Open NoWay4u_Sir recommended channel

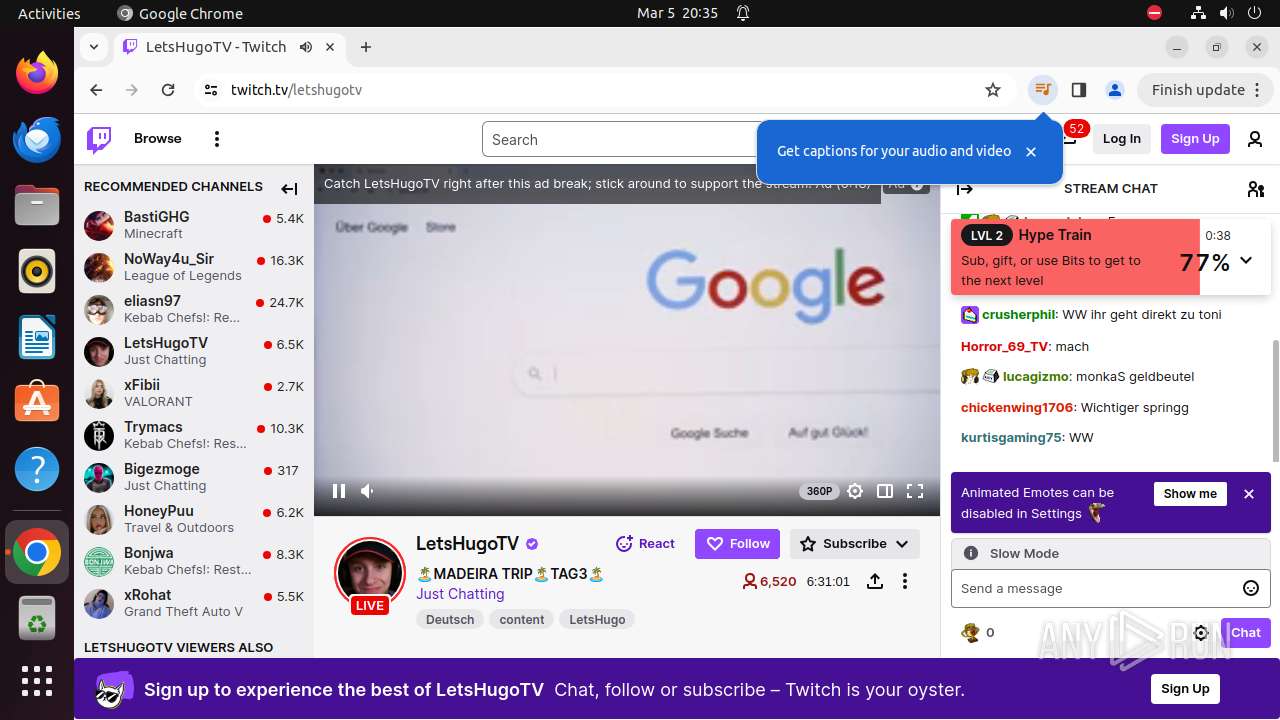[x=194, y=267]
